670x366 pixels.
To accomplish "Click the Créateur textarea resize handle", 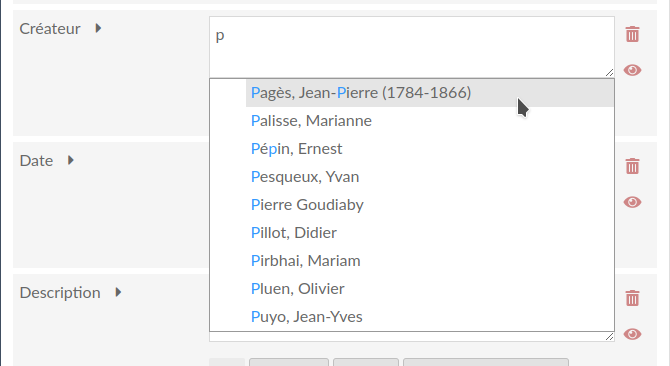I will pyautogui.click(x=610, y=73).
